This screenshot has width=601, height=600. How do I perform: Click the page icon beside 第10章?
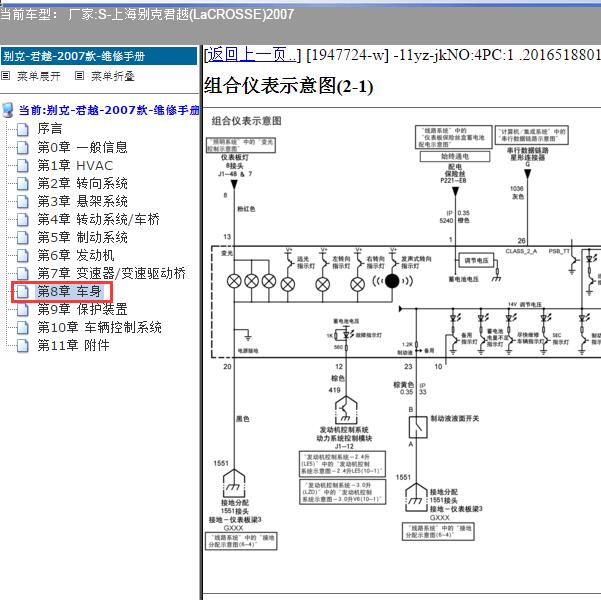tap(23, 328)
